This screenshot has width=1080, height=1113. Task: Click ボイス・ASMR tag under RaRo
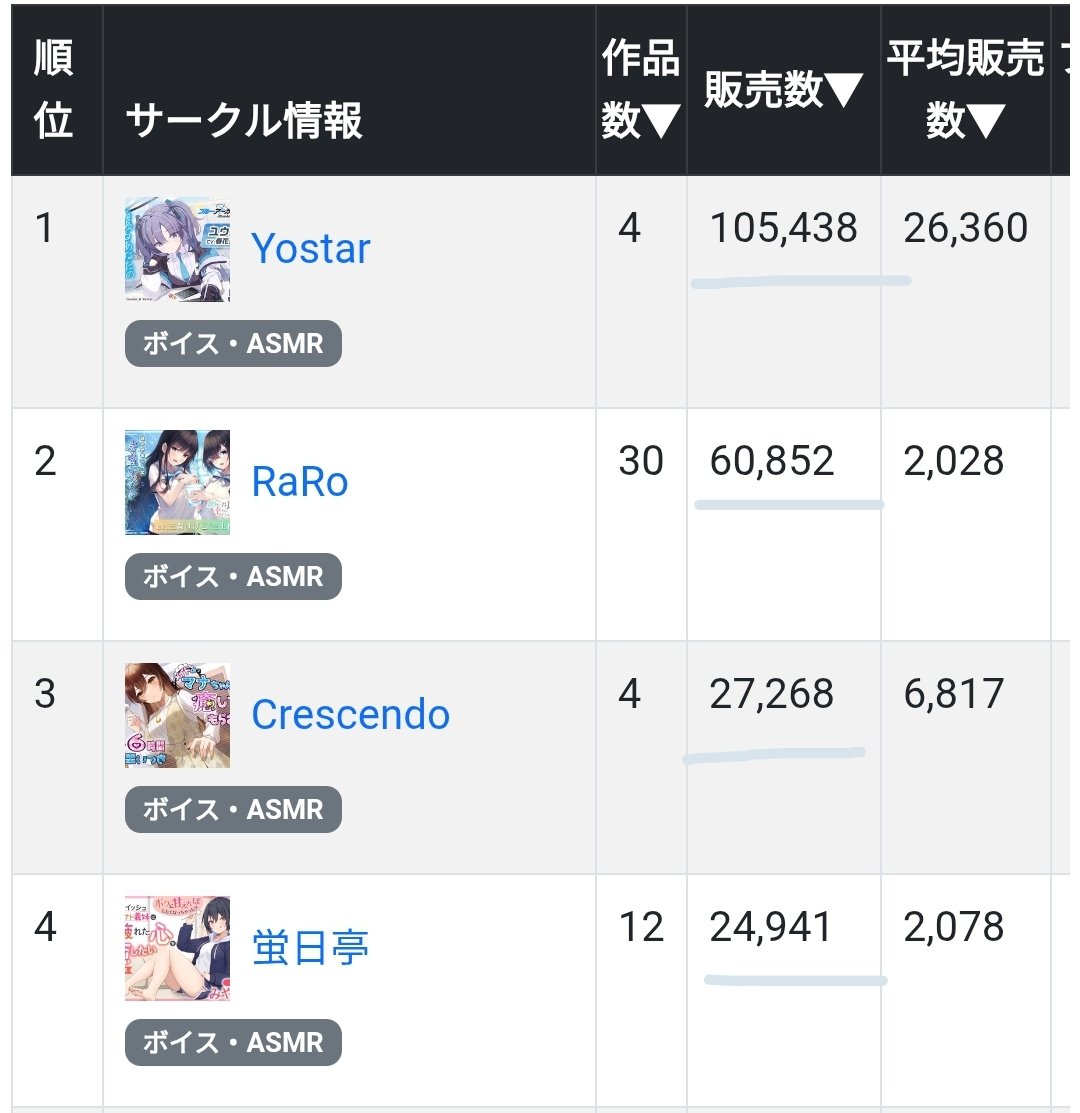[x=233, y=577]
